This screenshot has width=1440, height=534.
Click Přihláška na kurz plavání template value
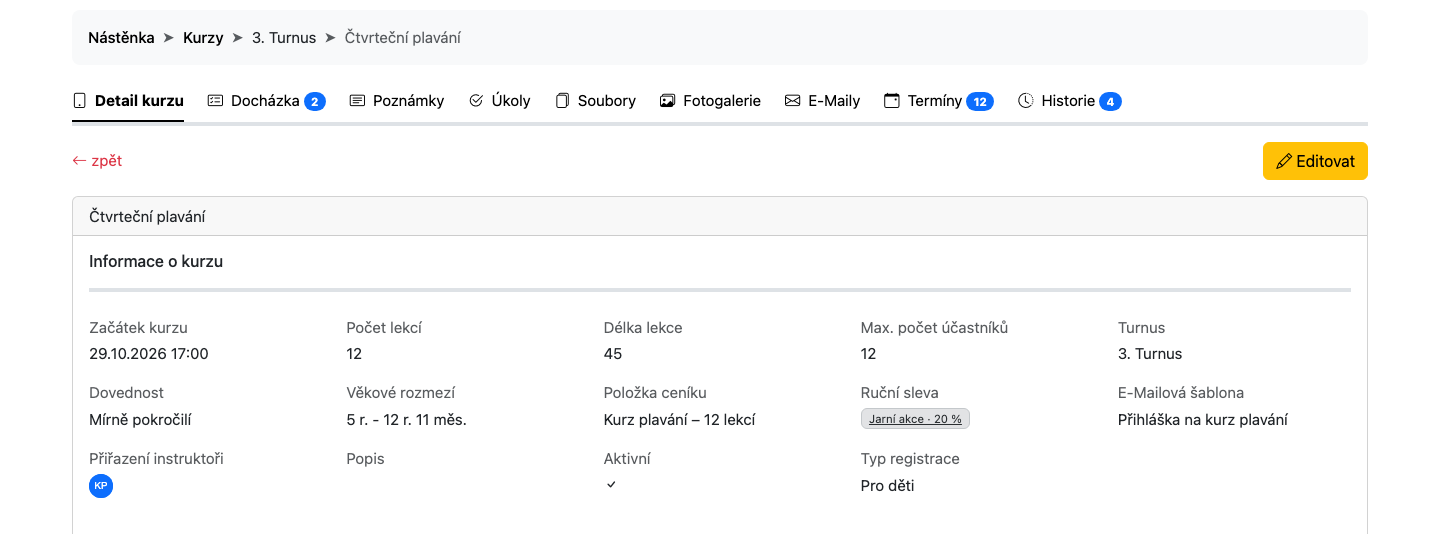(1203, 420)
